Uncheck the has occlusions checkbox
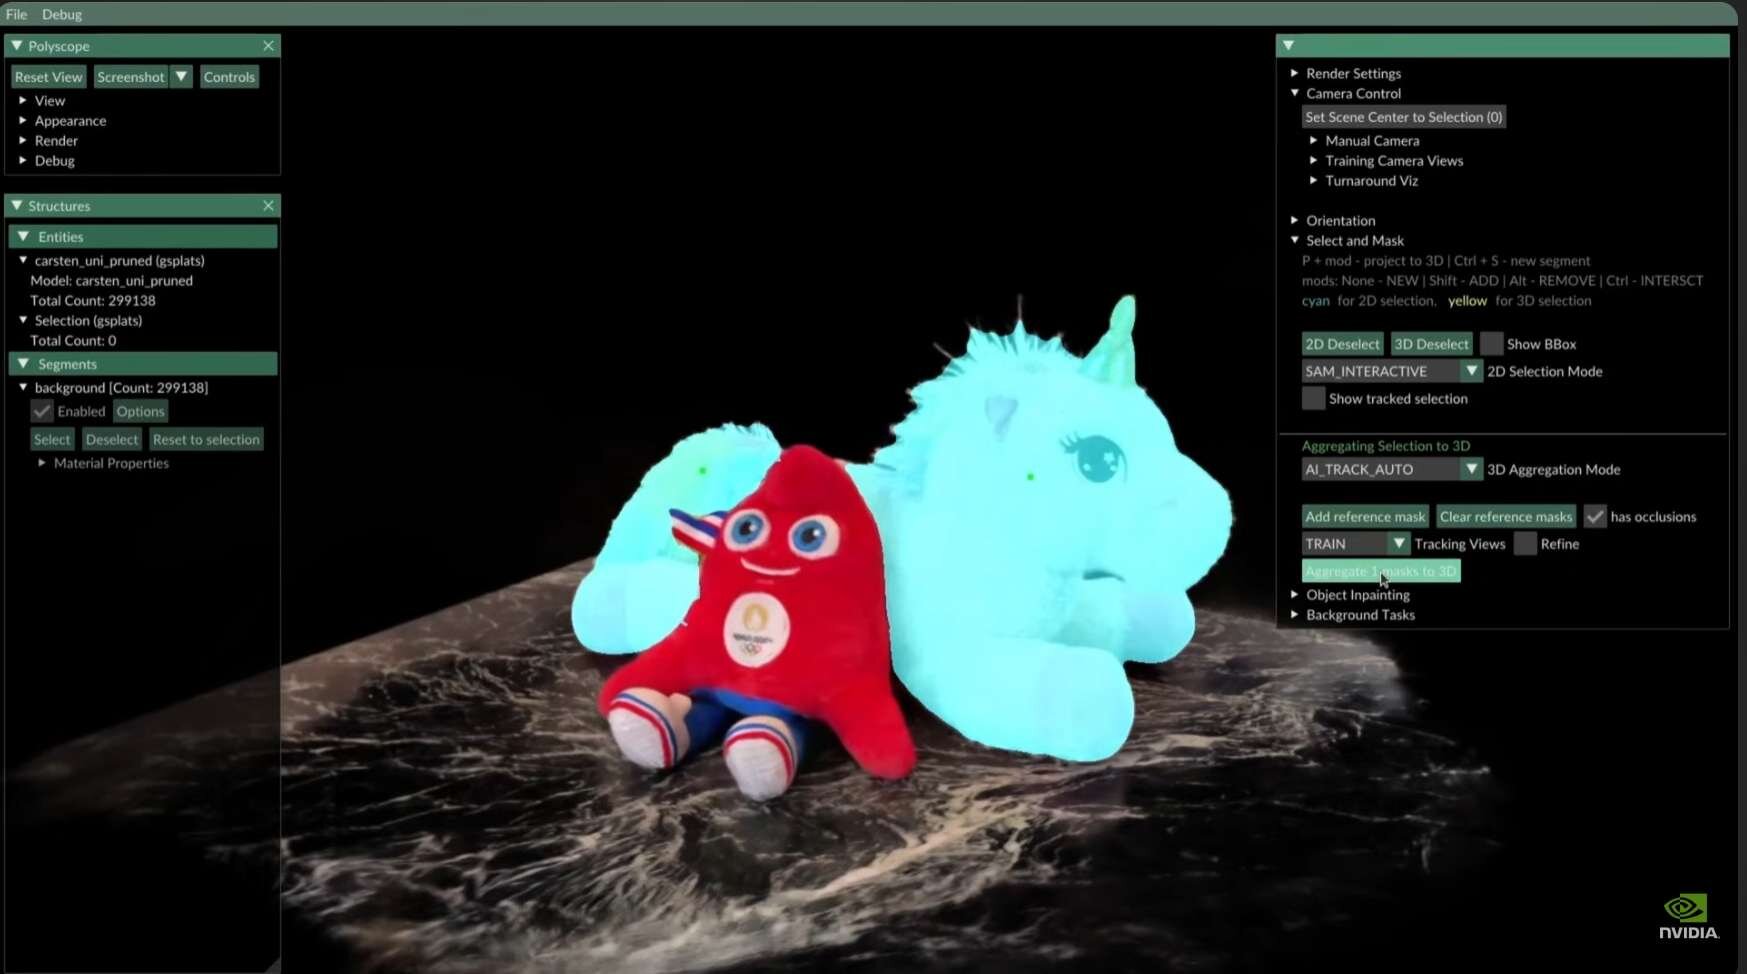Image resolution: width=1747 pixels, height=974 pixels. point(1595,517)
